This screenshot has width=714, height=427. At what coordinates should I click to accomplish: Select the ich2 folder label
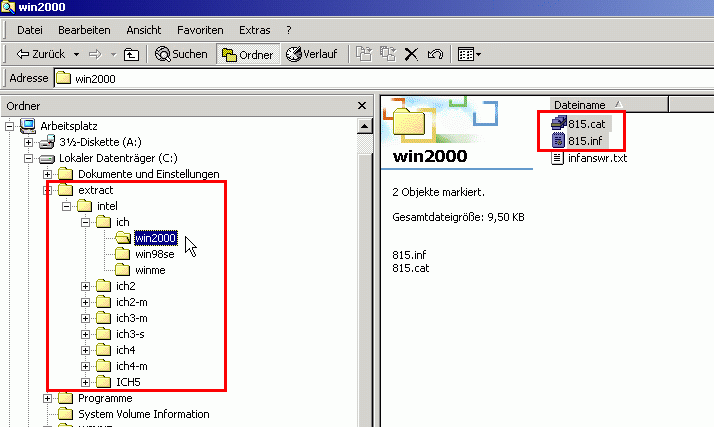[126, 286]
